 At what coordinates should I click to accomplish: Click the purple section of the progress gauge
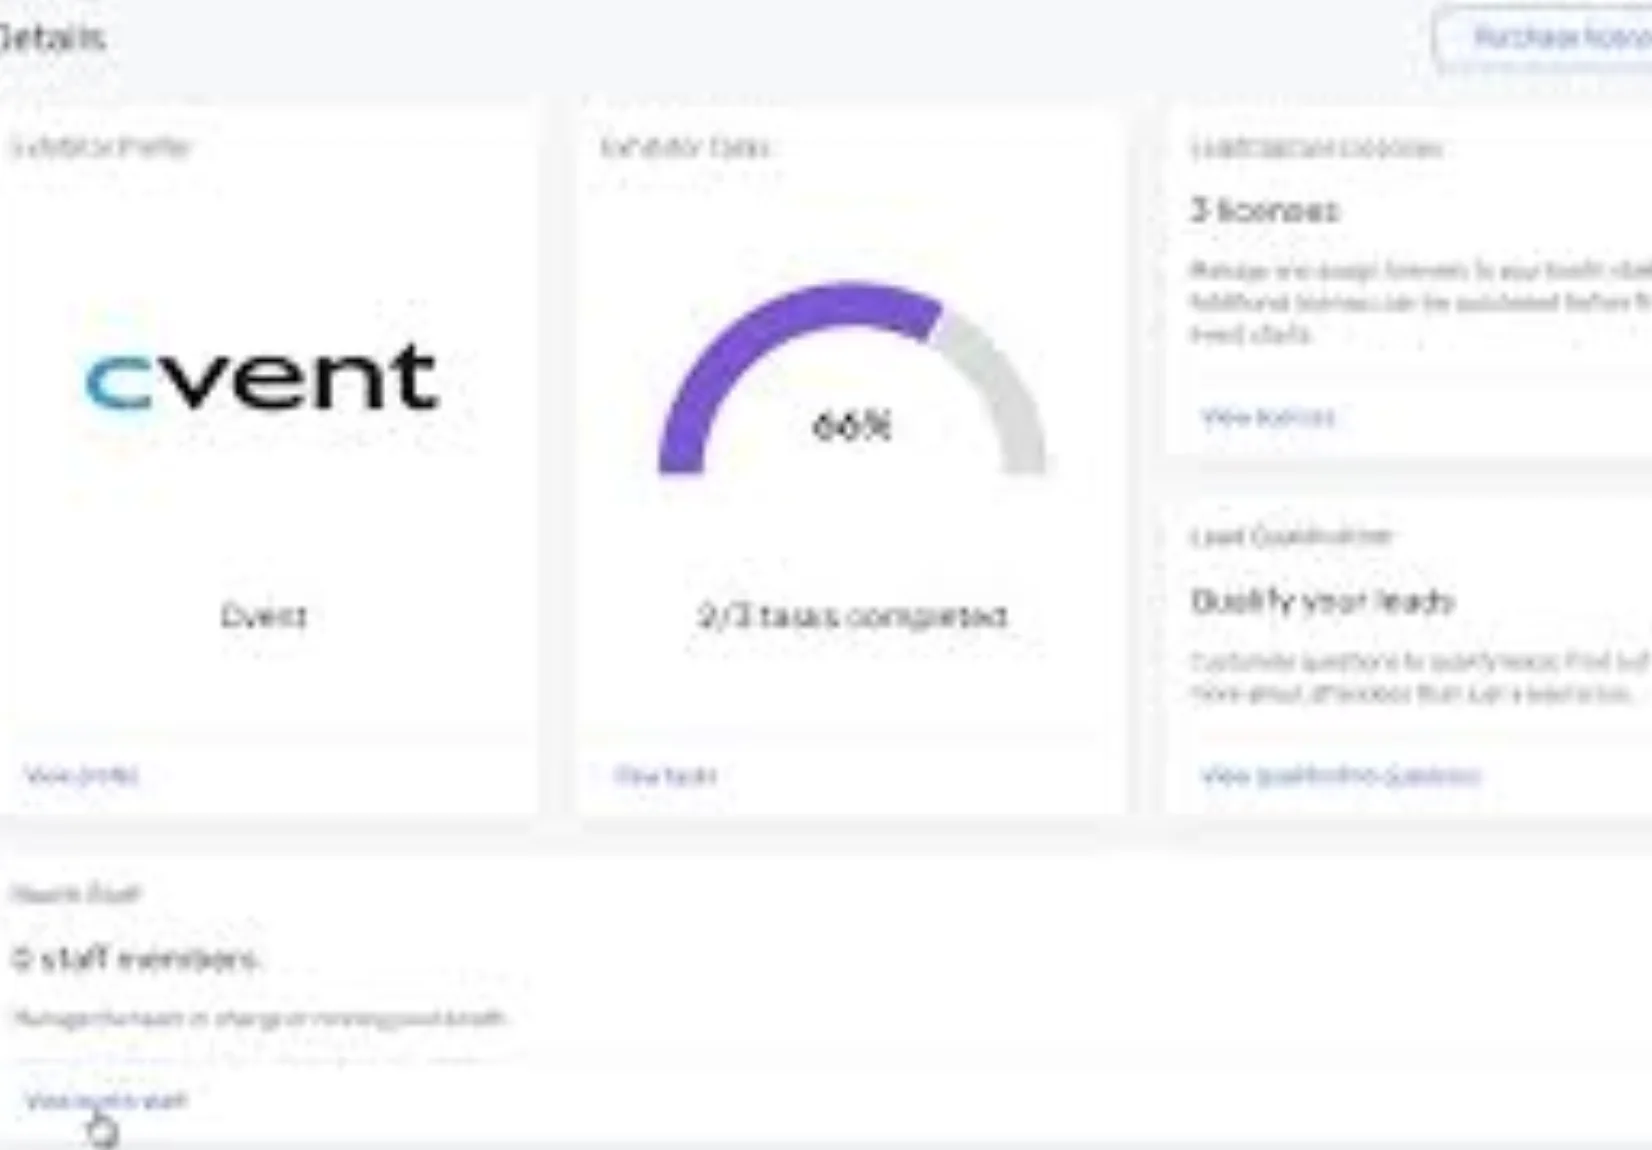760,341
